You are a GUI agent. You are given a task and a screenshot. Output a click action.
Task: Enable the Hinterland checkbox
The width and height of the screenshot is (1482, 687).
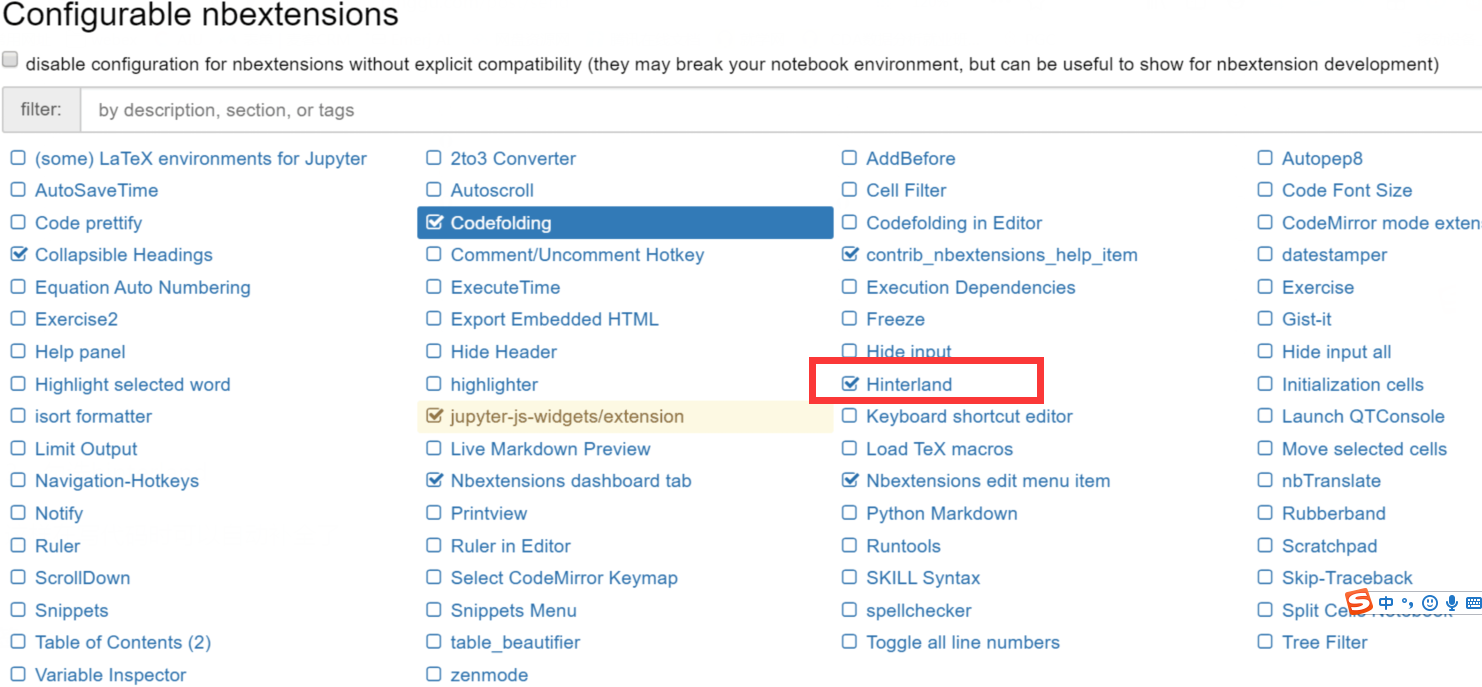click(850, 384)
